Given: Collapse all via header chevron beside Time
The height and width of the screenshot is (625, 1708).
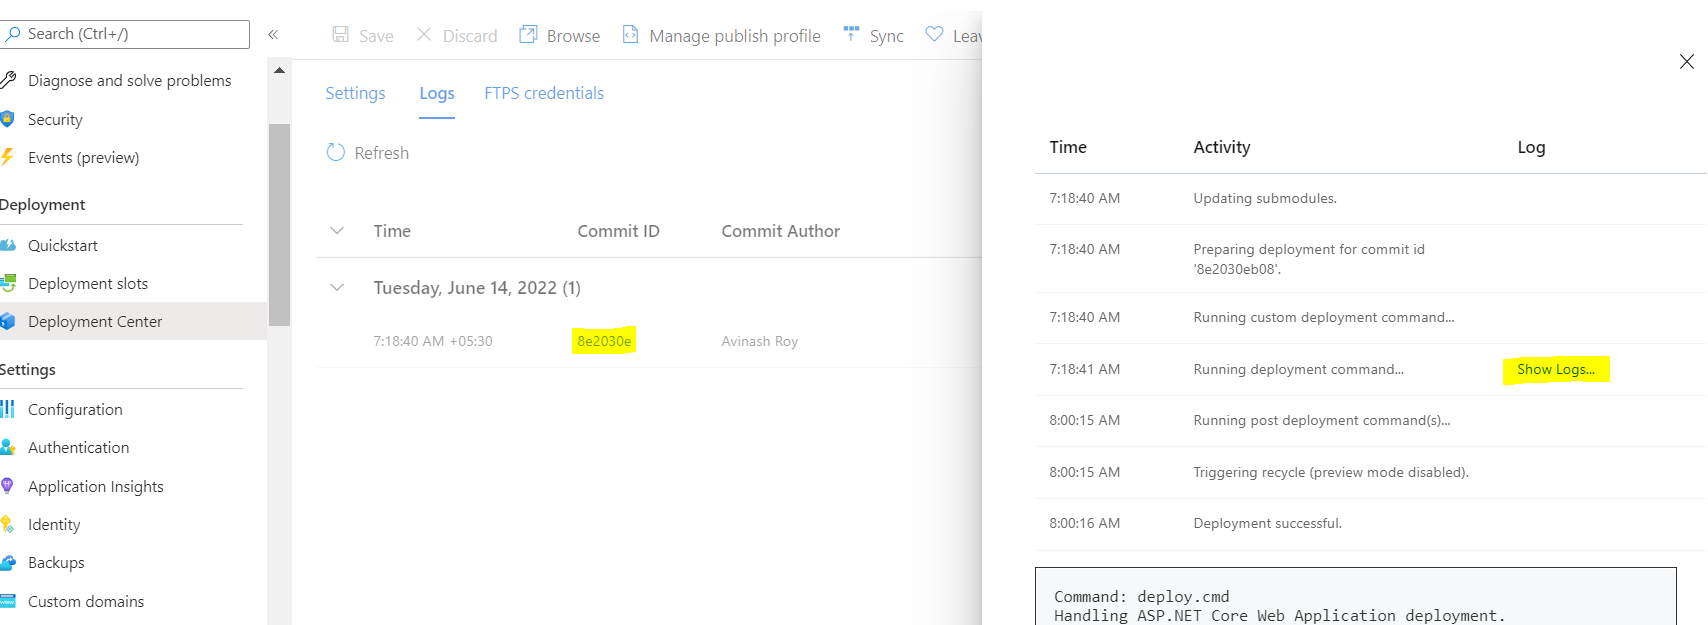Looking at the screenshot, I should [337, 230].
